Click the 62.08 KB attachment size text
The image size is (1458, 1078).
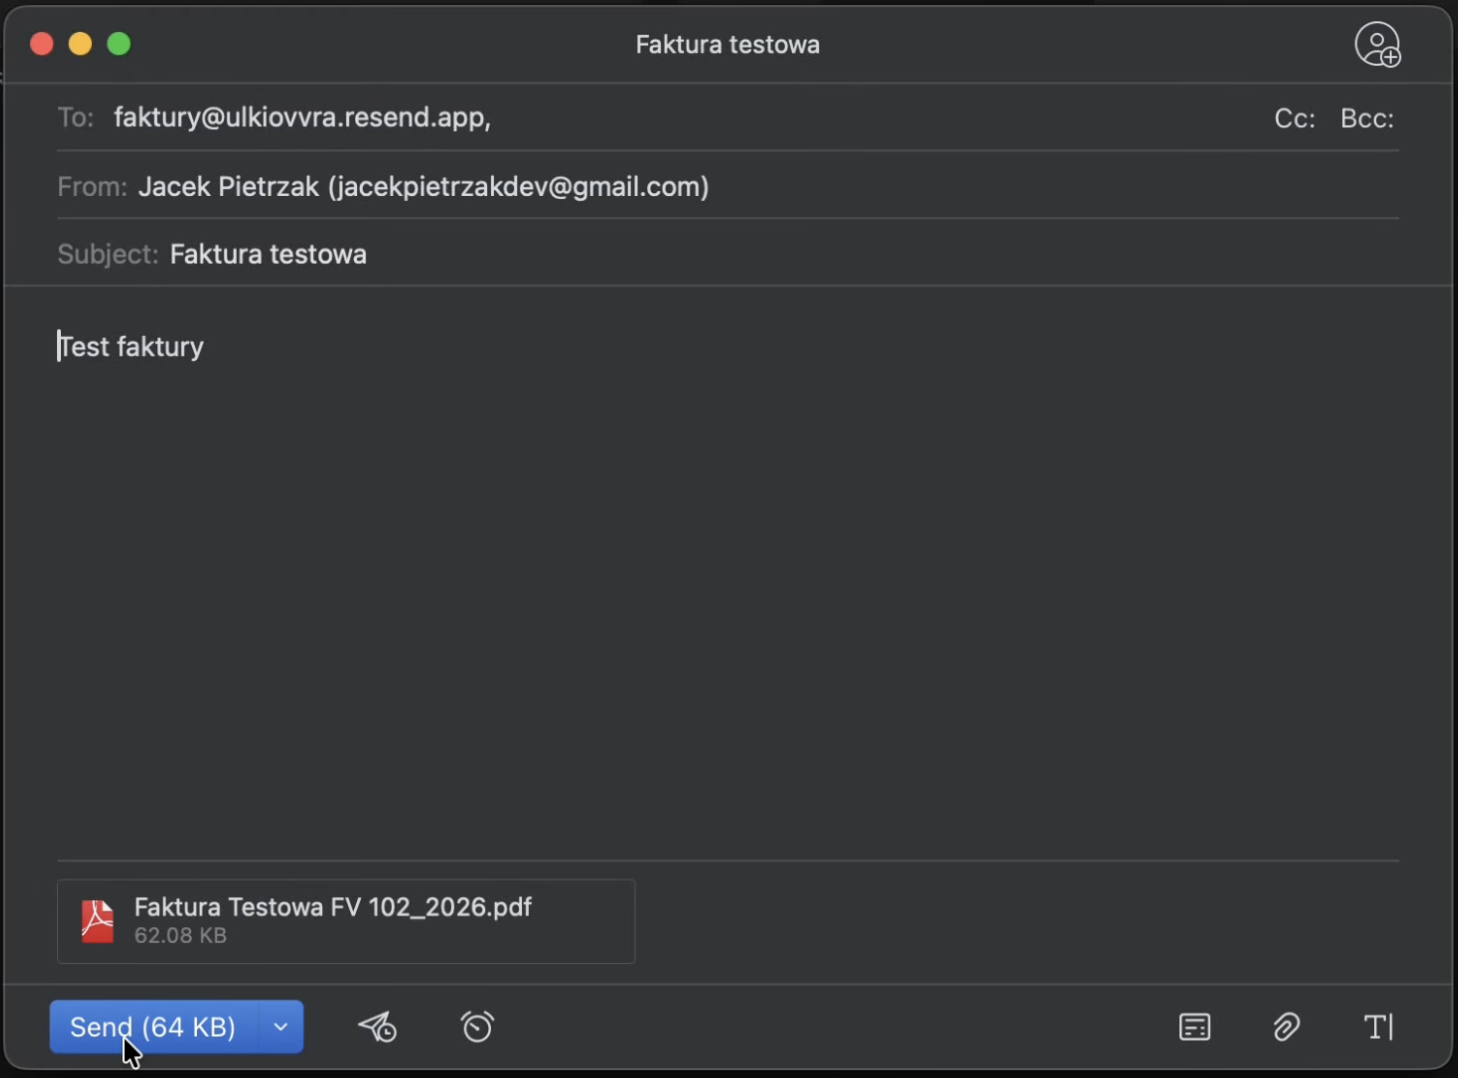tap(181, 936)
